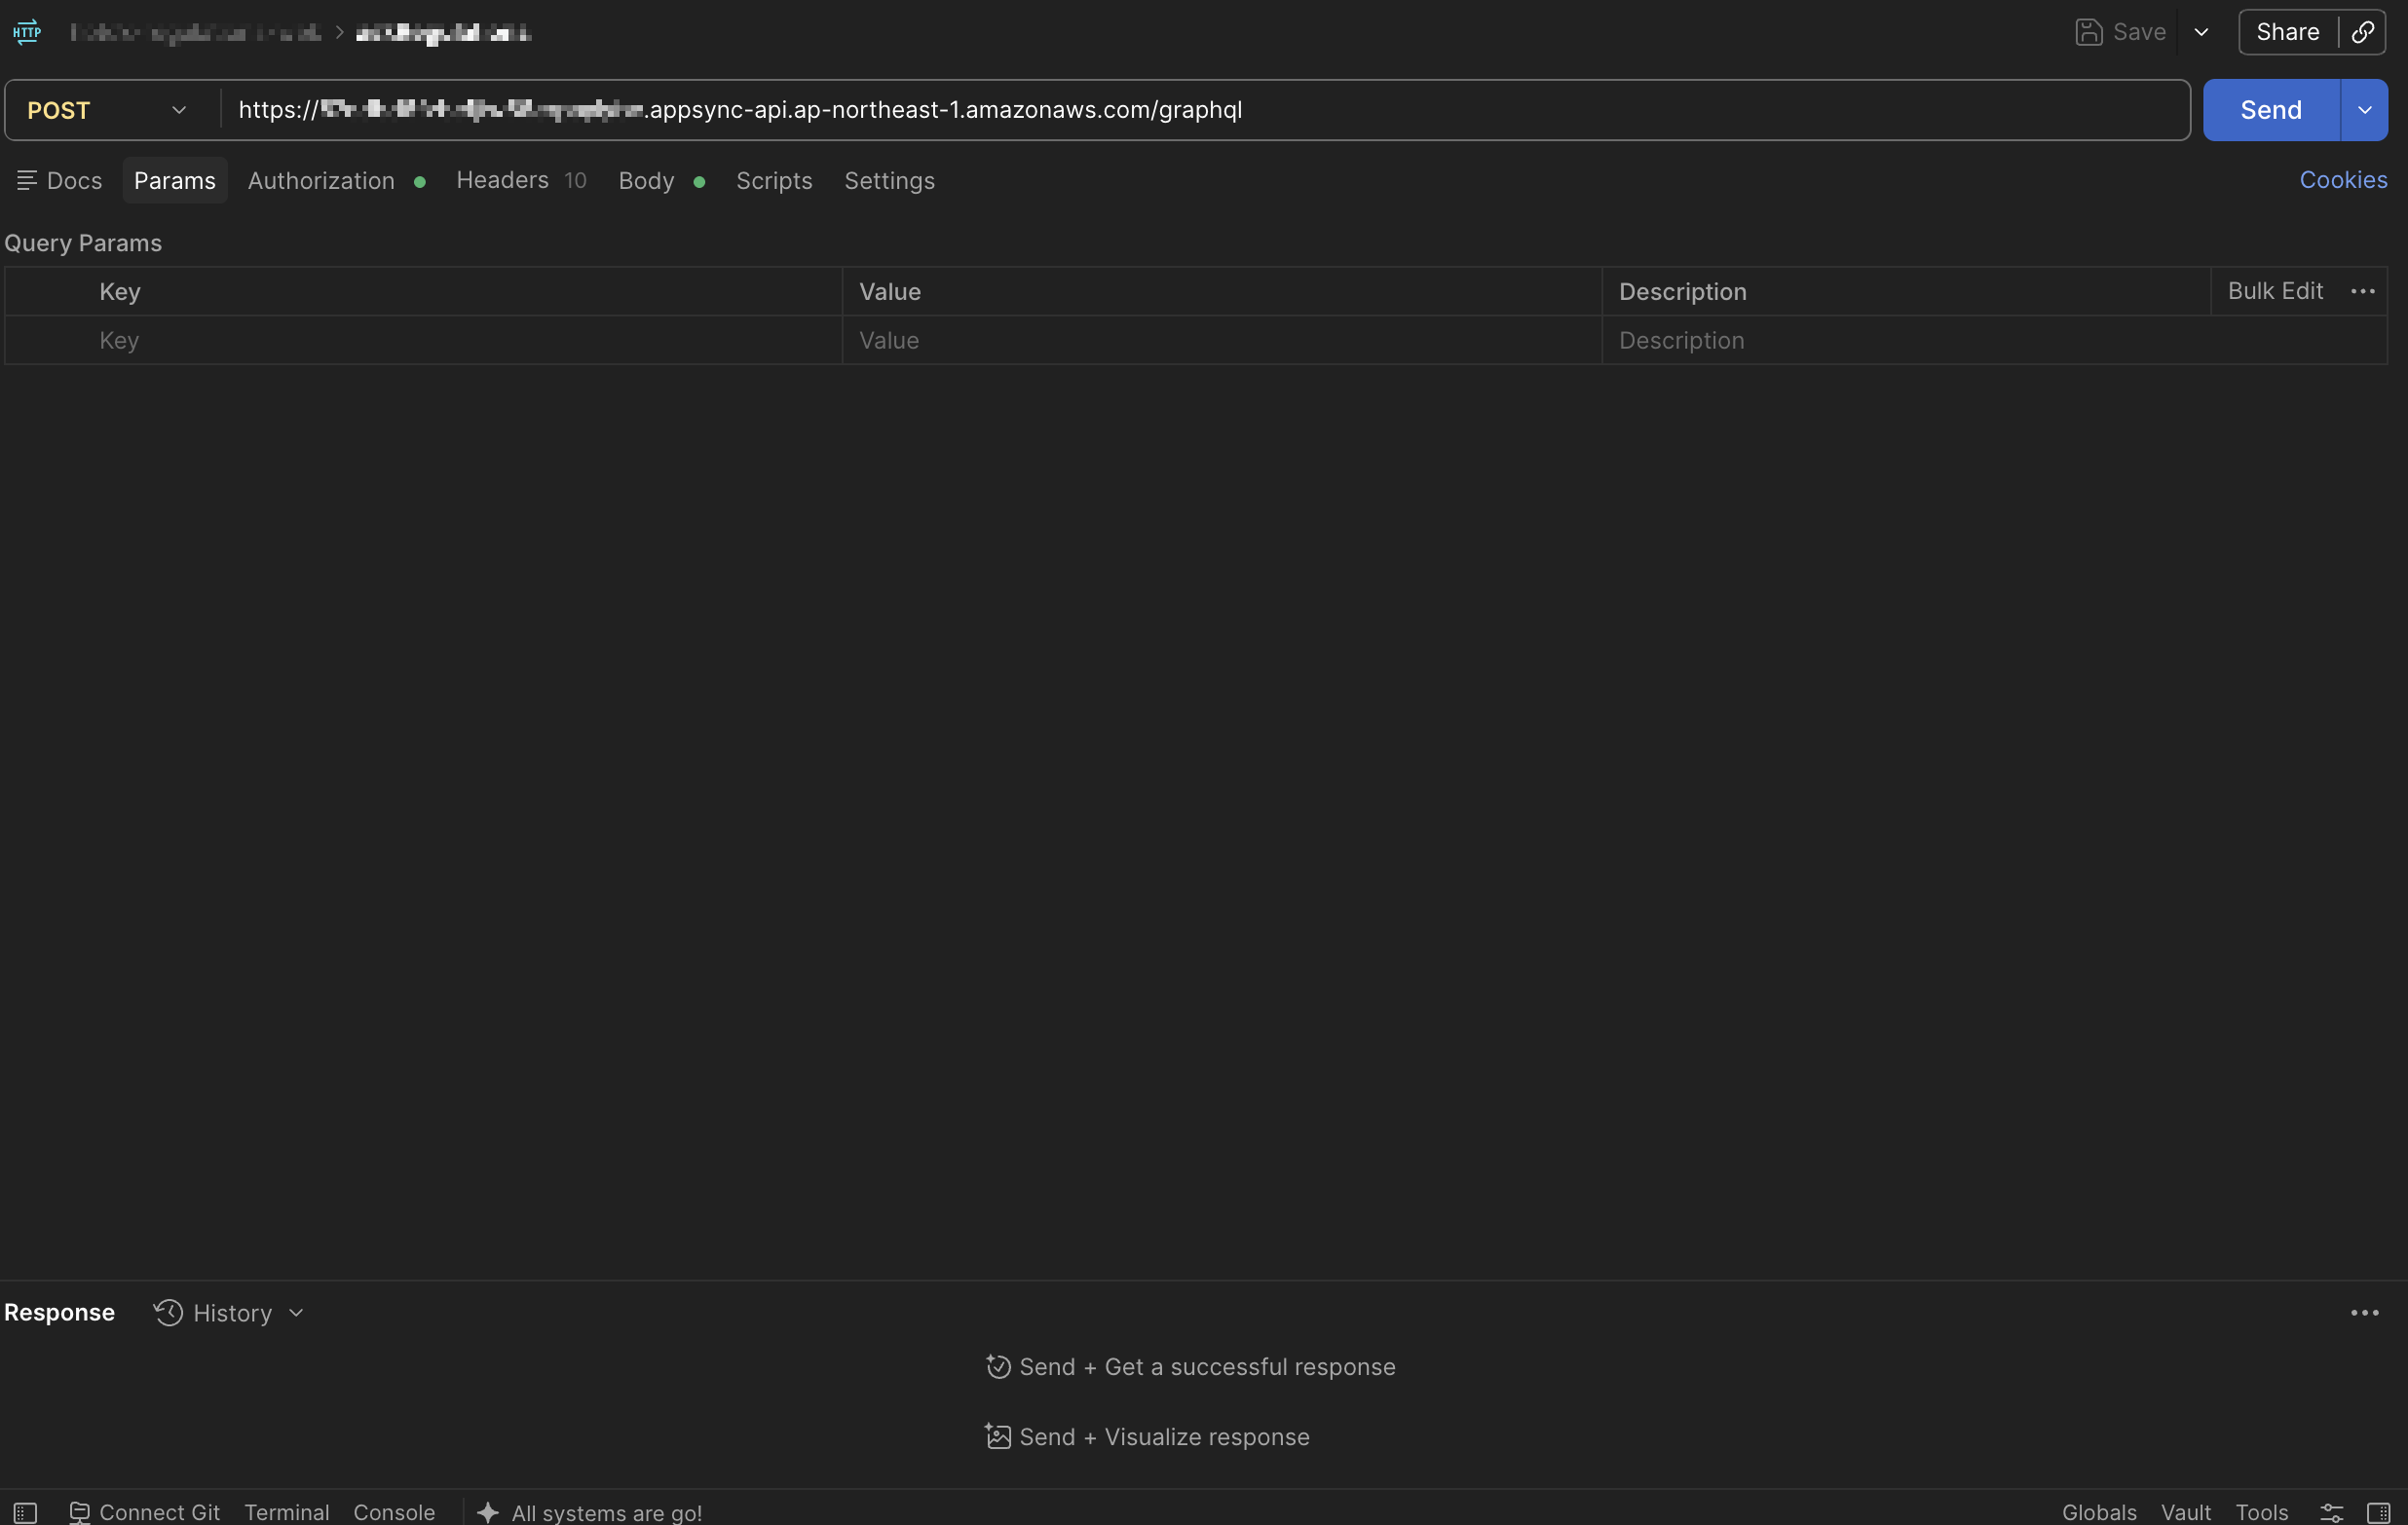Open the Cookies manager link
This screenshot has height=1525, width=2408.
click(x=2343, y=180)
